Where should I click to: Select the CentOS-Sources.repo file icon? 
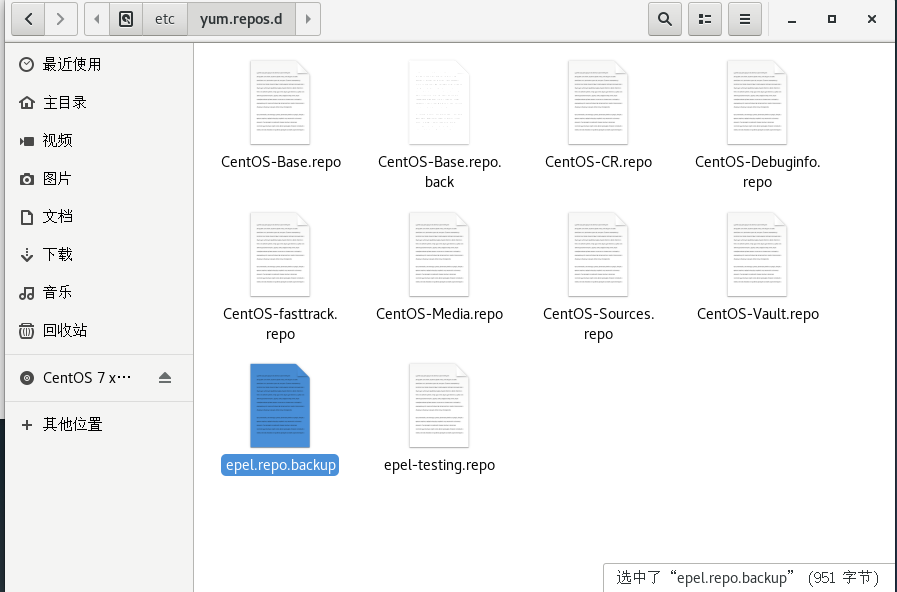click(x=598, y=255)
